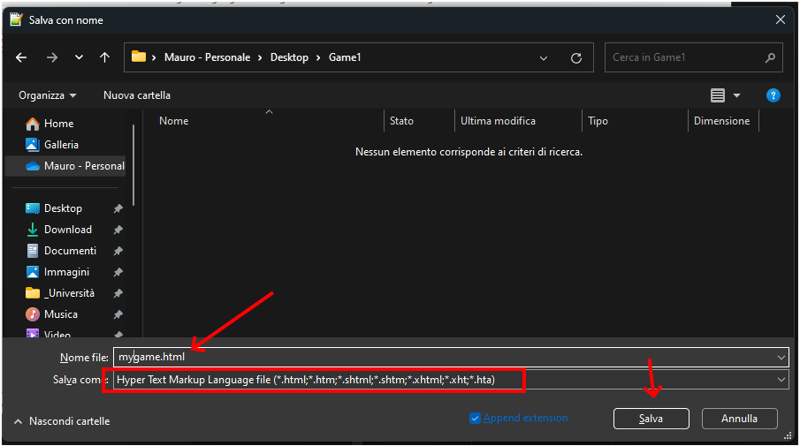This screenshot has width=800, height=446.
Task: Click the Annulla button
Action: [x=739, y=418]
